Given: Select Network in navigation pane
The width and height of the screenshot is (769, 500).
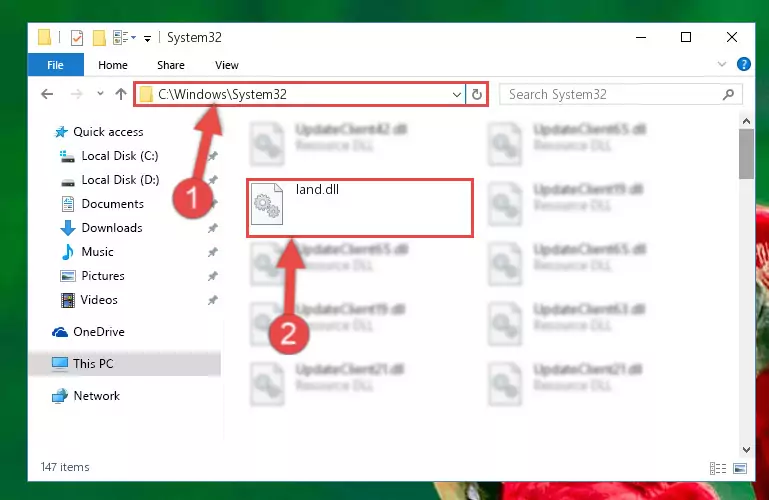Looking at the screenshot, I should click(x=96, y=396).
